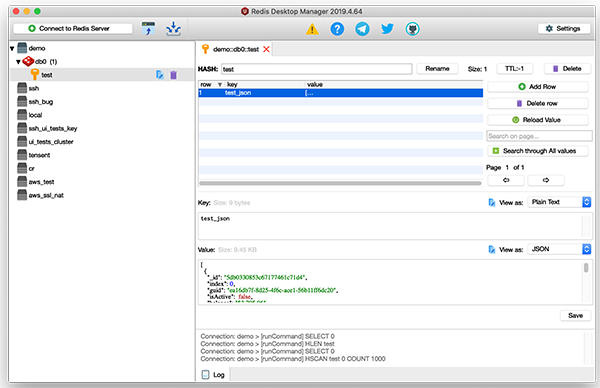This screenshot has height=388, width=600.
Task: Click Delete row button
Action: click(x=538, y=103)
